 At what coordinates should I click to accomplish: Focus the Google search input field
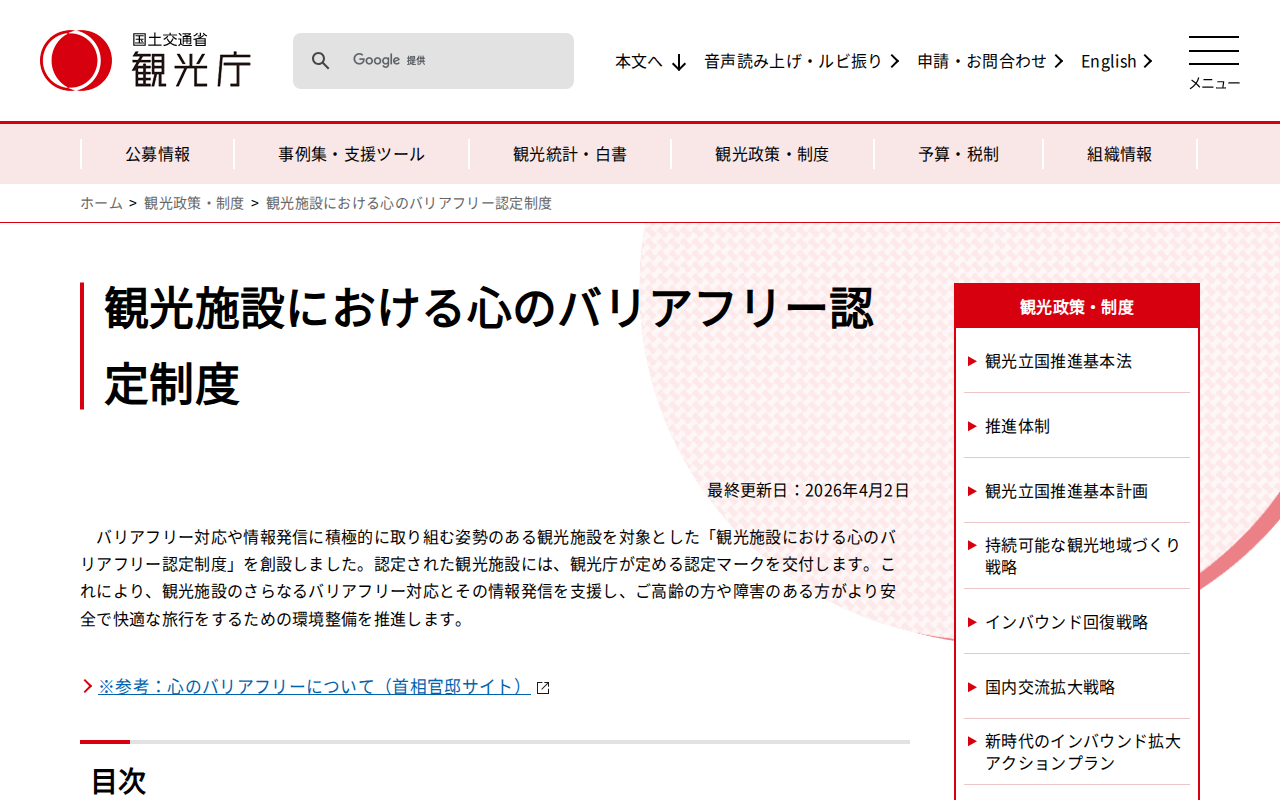(x=454, y=61)
